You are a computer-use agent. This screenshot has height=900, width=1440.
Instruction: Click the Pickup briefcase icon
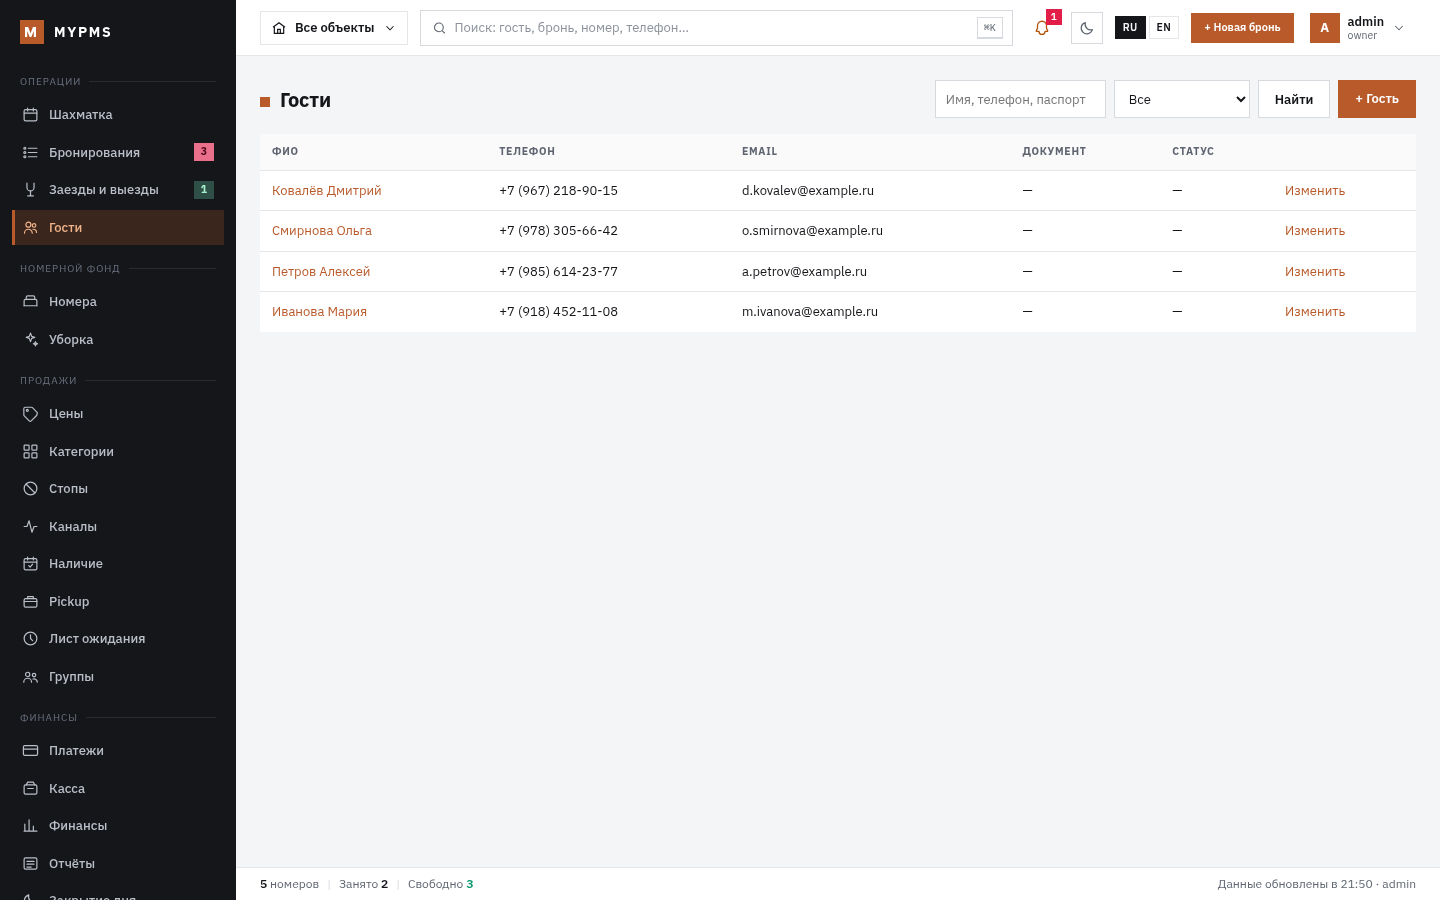[x=31, y=602]
